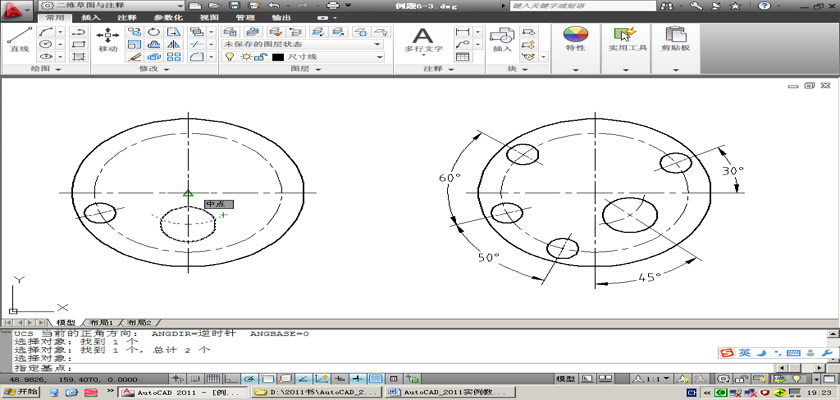The width and height of the screenshot is (840, 400).
Task: Switch to the 插入 (Insert) ribbon tab
Action: click(x=90, y=18)
